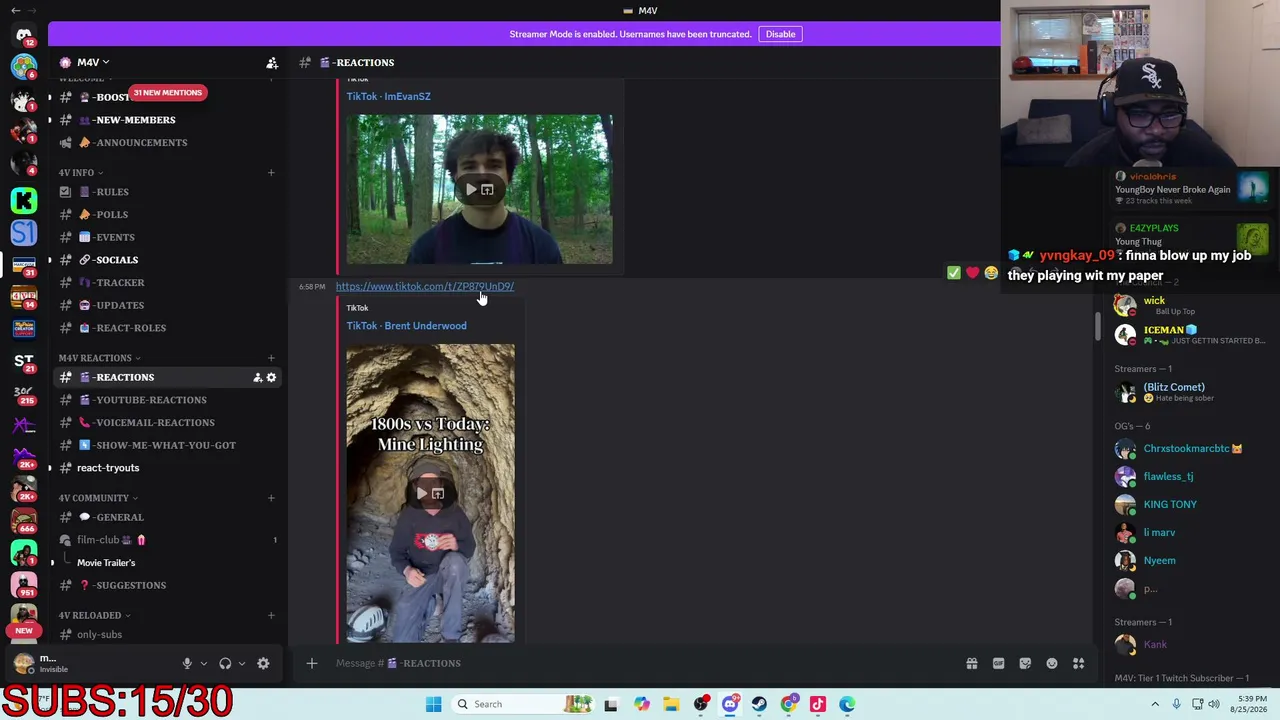
Task: Open the YOUTUBE-REACTIONS channel
Action: [166, 400]
